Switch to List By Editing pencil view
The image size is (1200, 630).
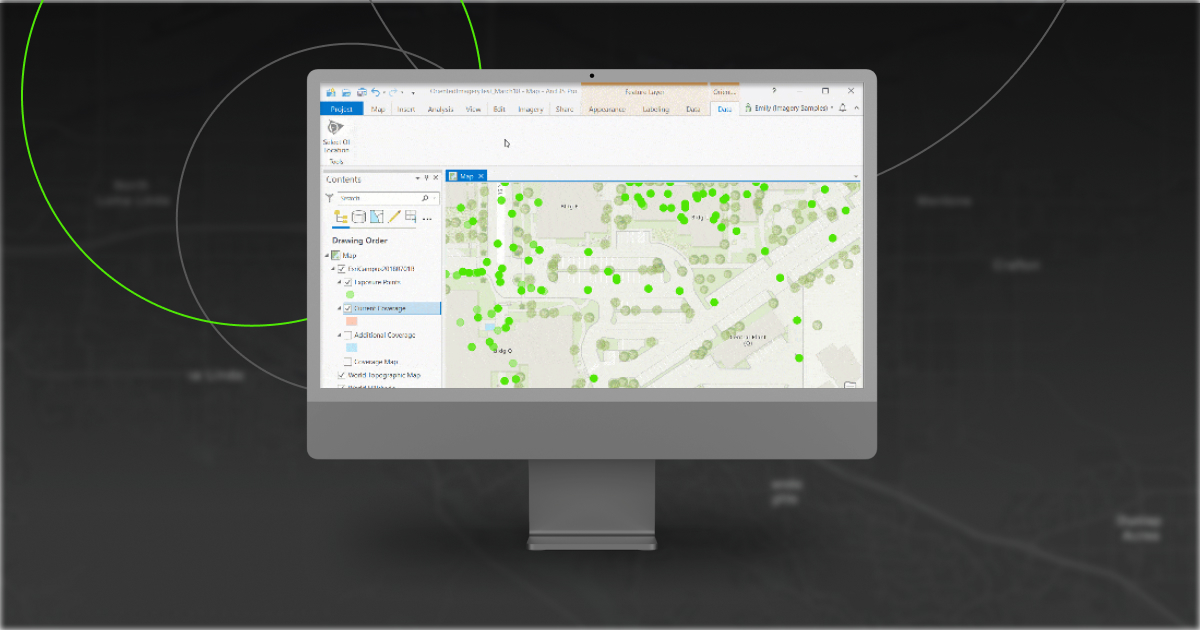394,217
